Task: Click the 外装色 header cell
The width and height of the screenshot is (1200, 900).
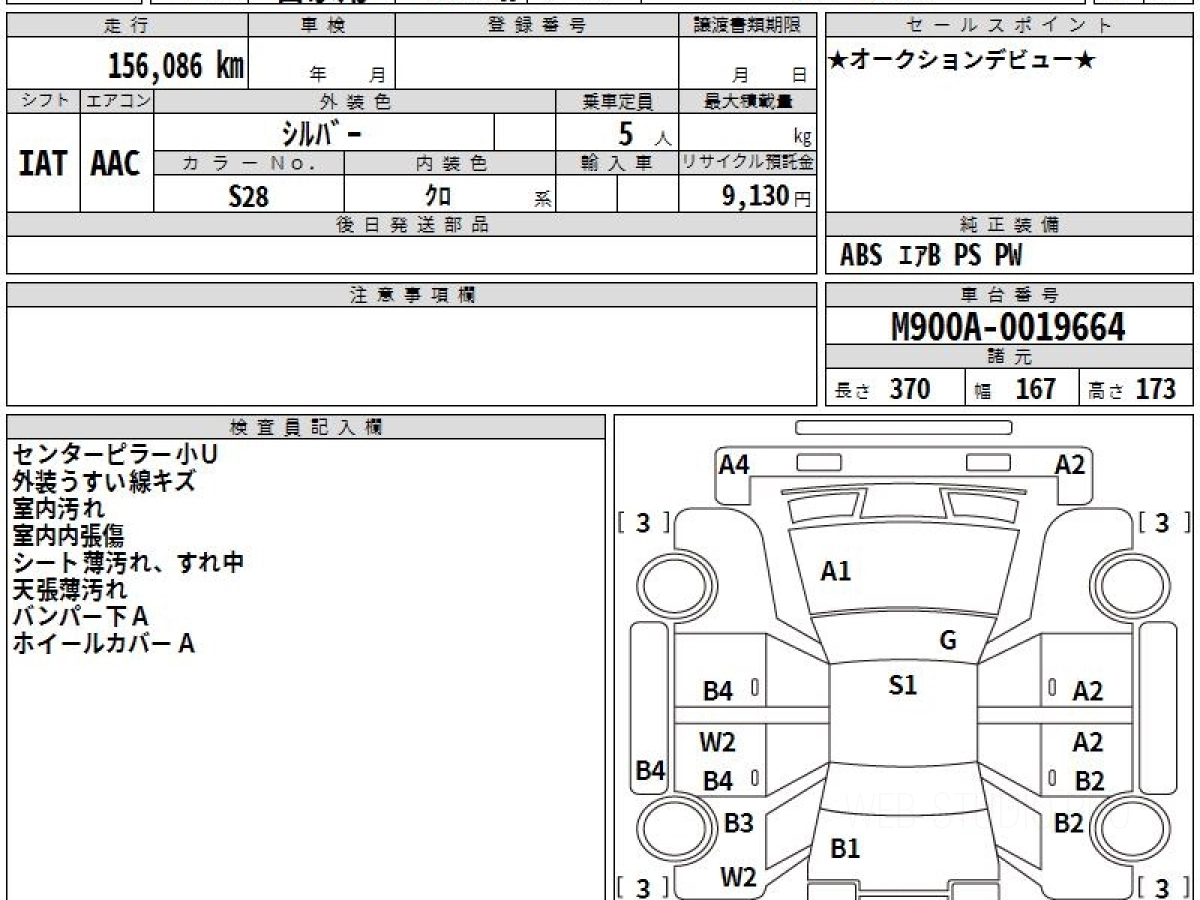Action: [x=355, y=101]
